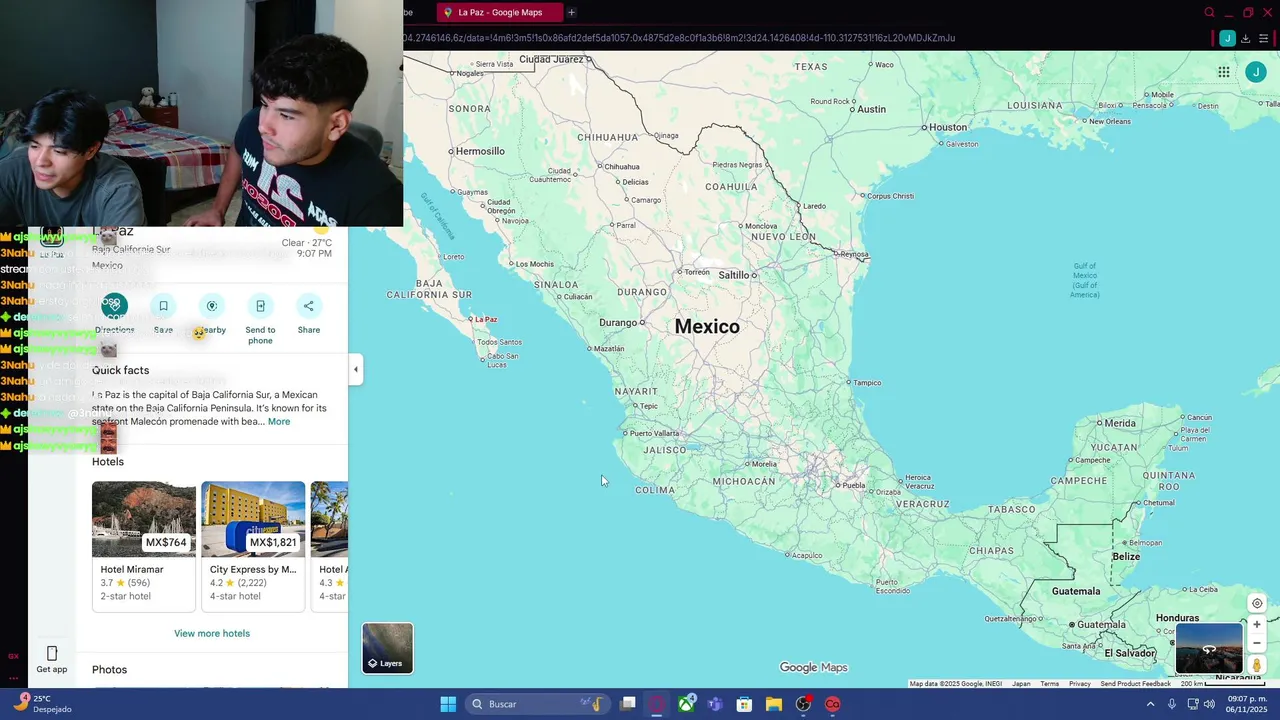Zoom in with the plus button
1280x720 pixels.
click(1257, 625)
